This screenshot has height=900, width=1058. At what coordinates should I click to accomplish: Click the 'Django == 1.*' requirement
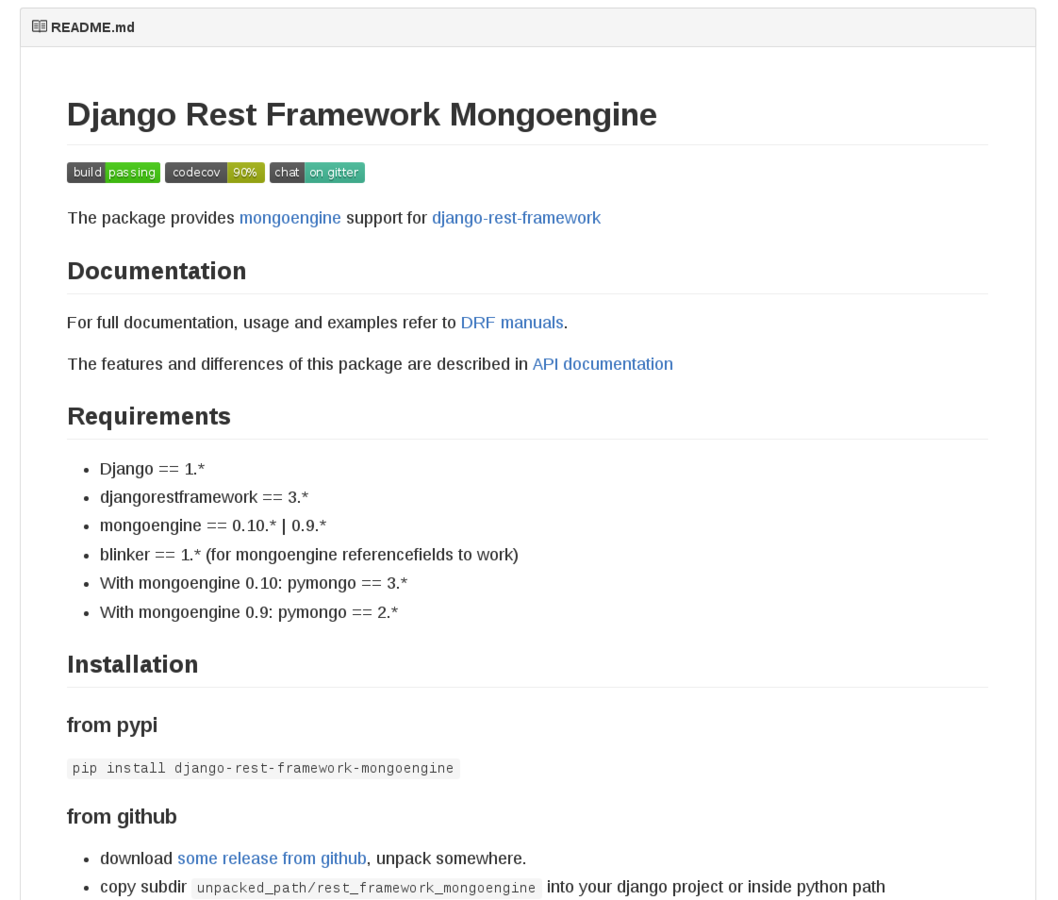pos(152,469)
